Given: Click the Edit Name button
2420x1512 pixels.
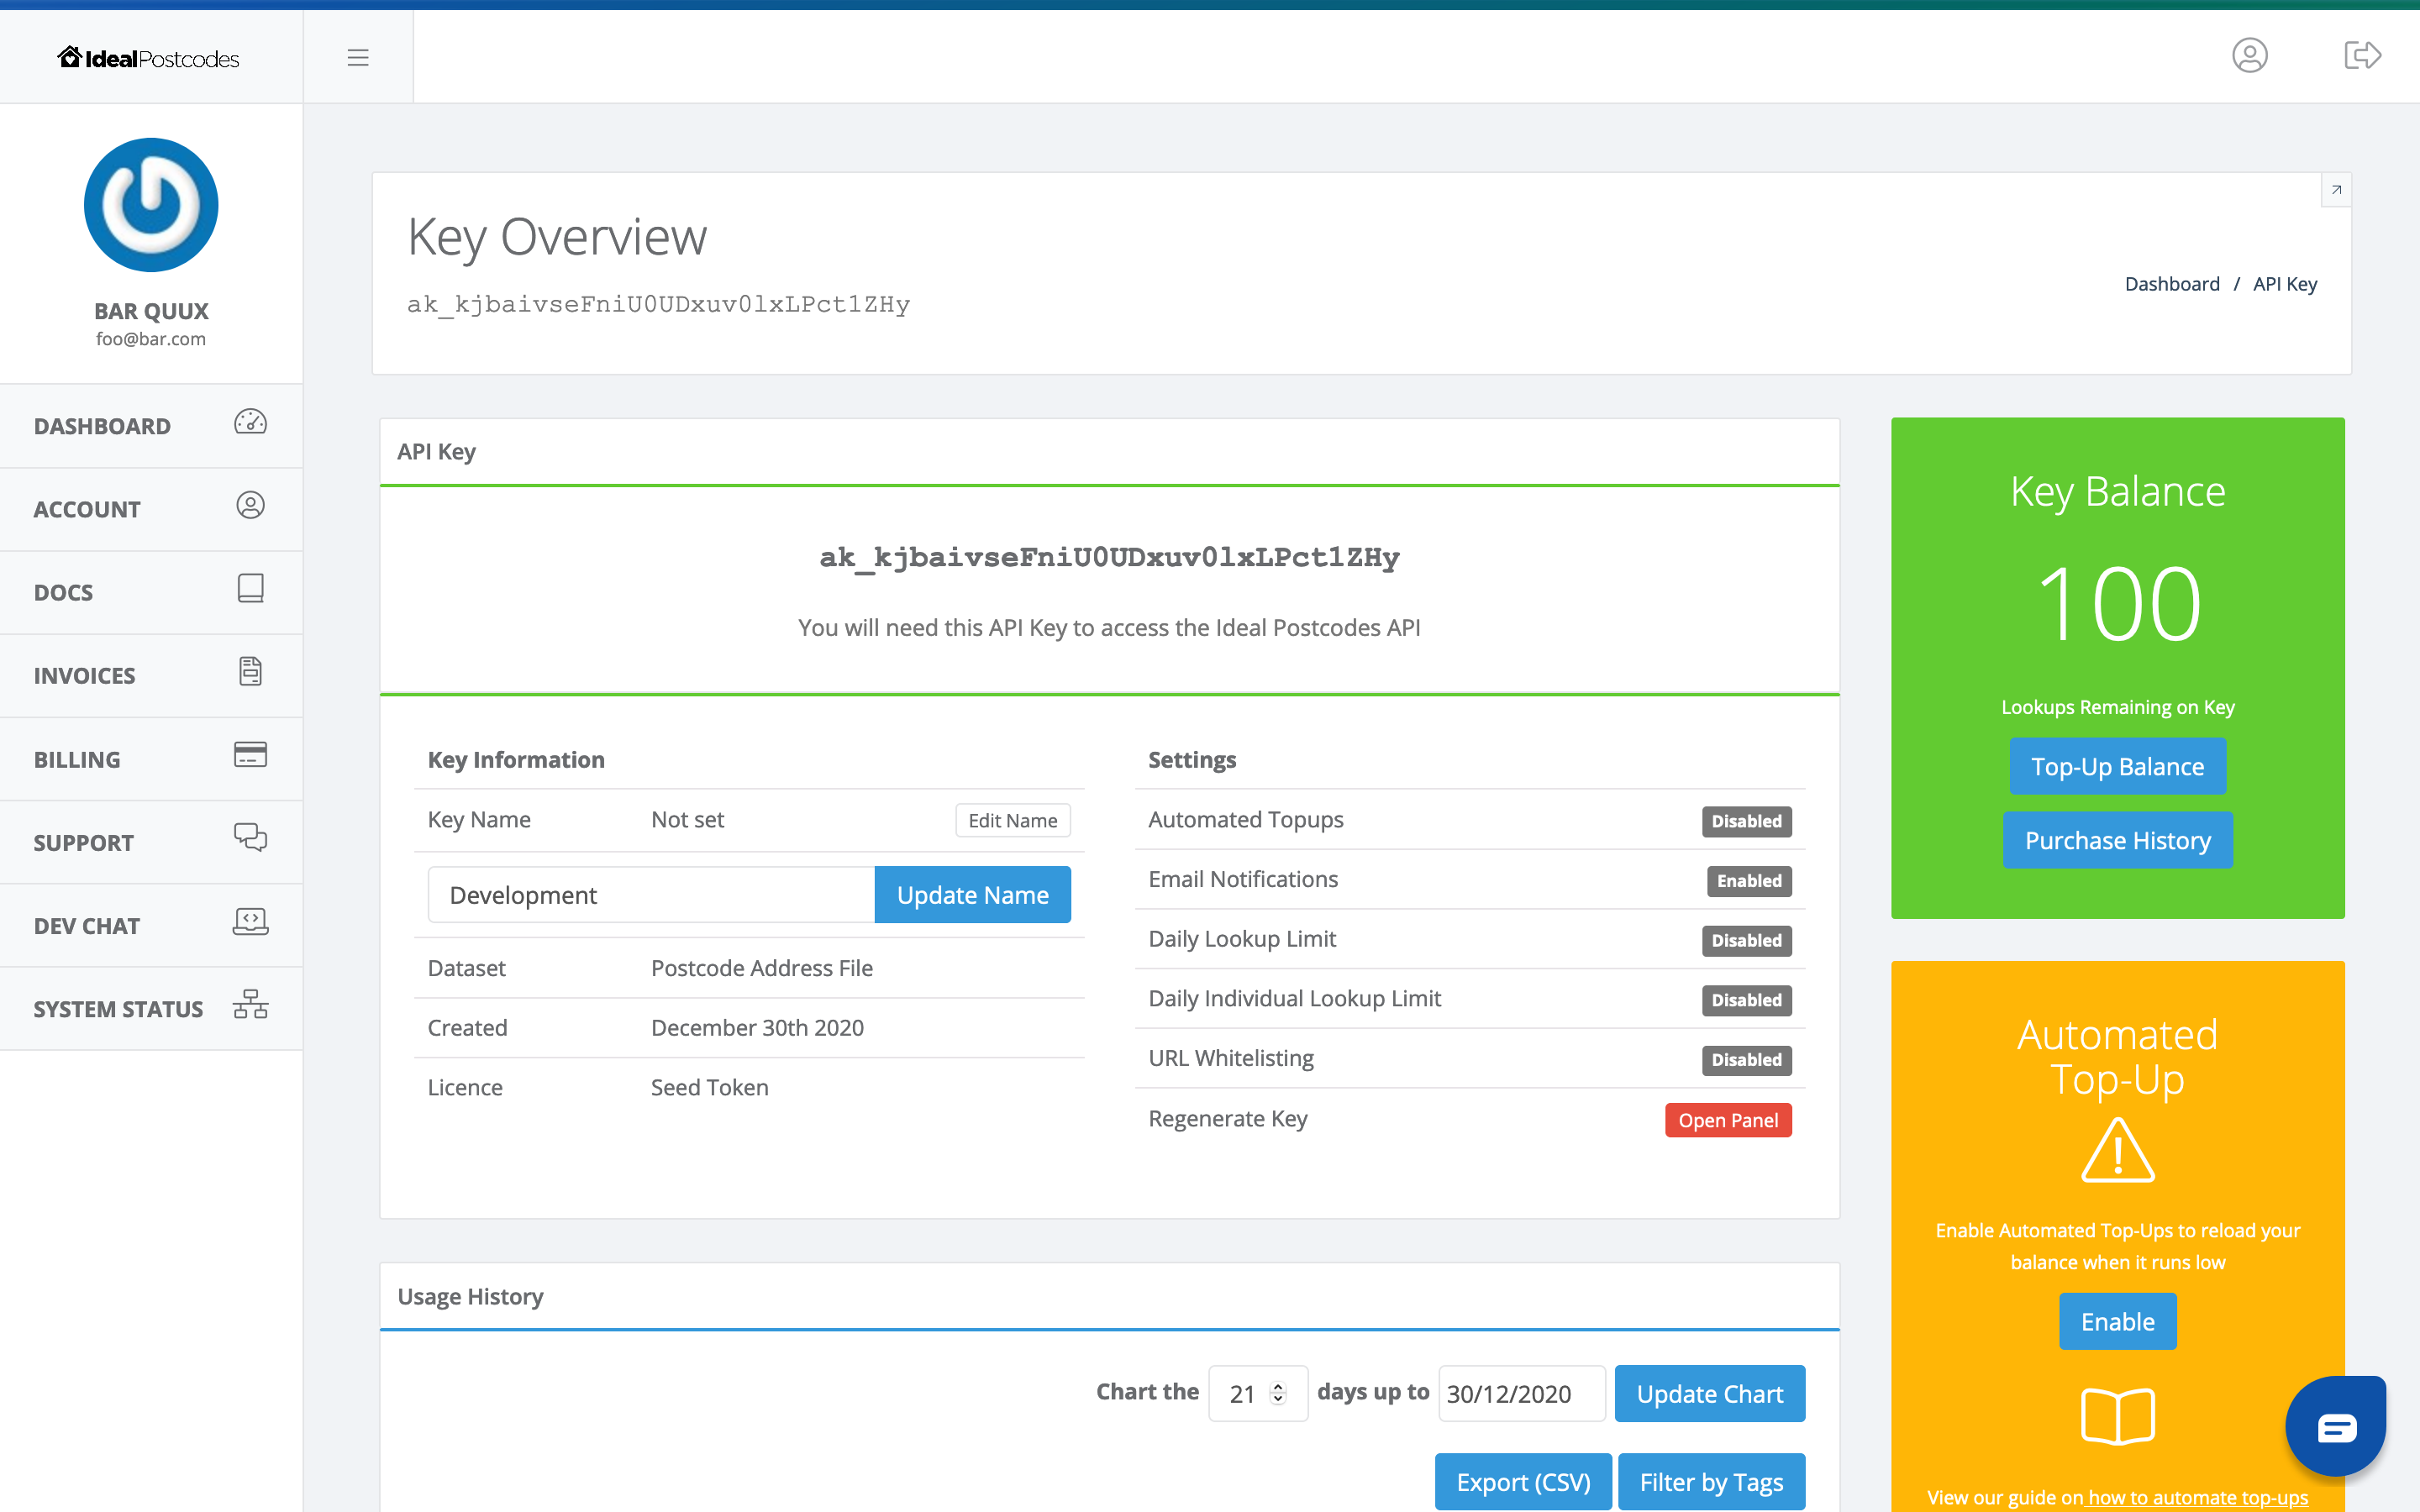Looking at the screenshot, I should point(1012,820).
